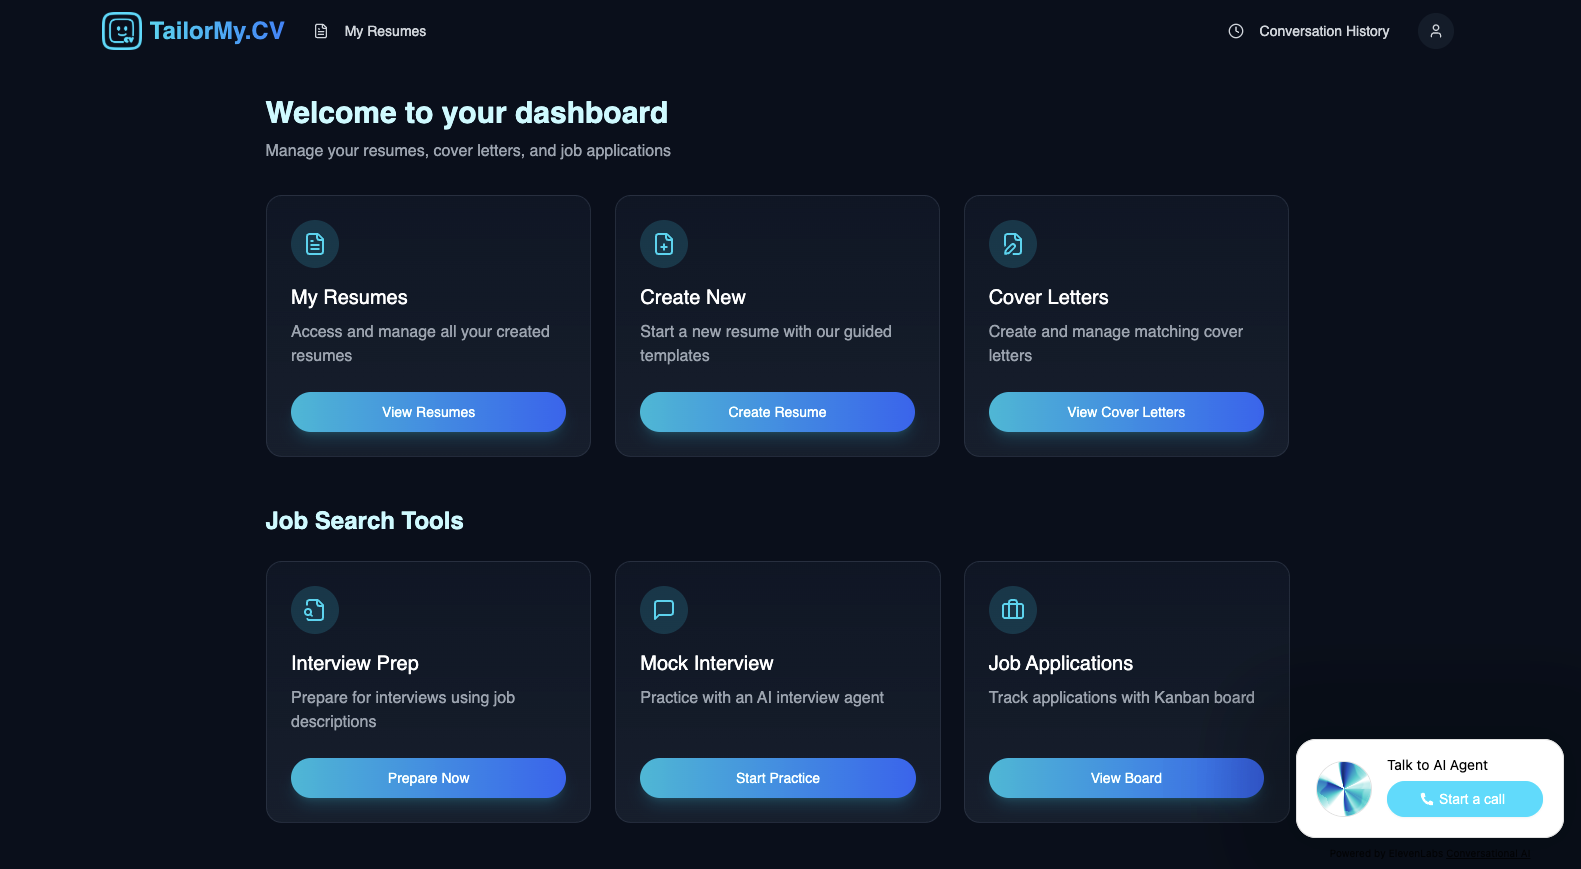Screen dimensions: 1581x869
Task: Click the My Resumes card document icon
Action: click(x=315, y=244)
